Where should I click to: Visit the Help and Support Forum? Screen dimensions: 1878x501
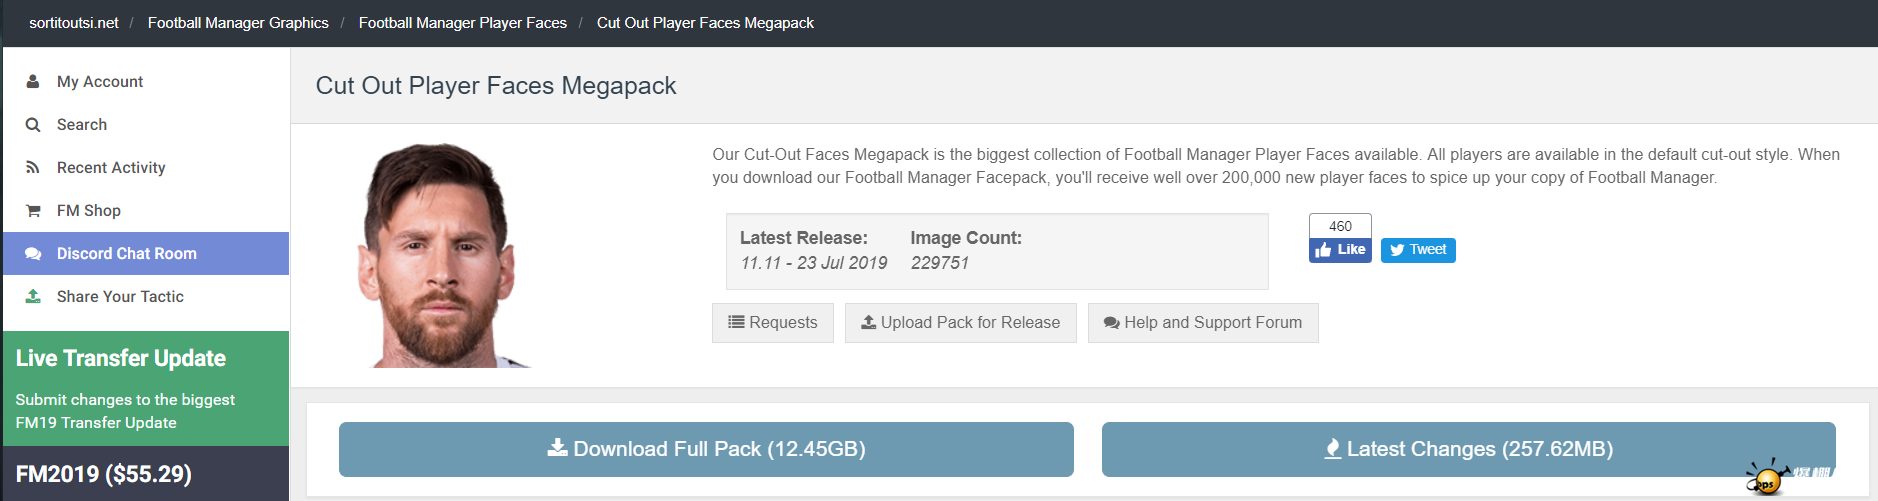pos(1203,323)
